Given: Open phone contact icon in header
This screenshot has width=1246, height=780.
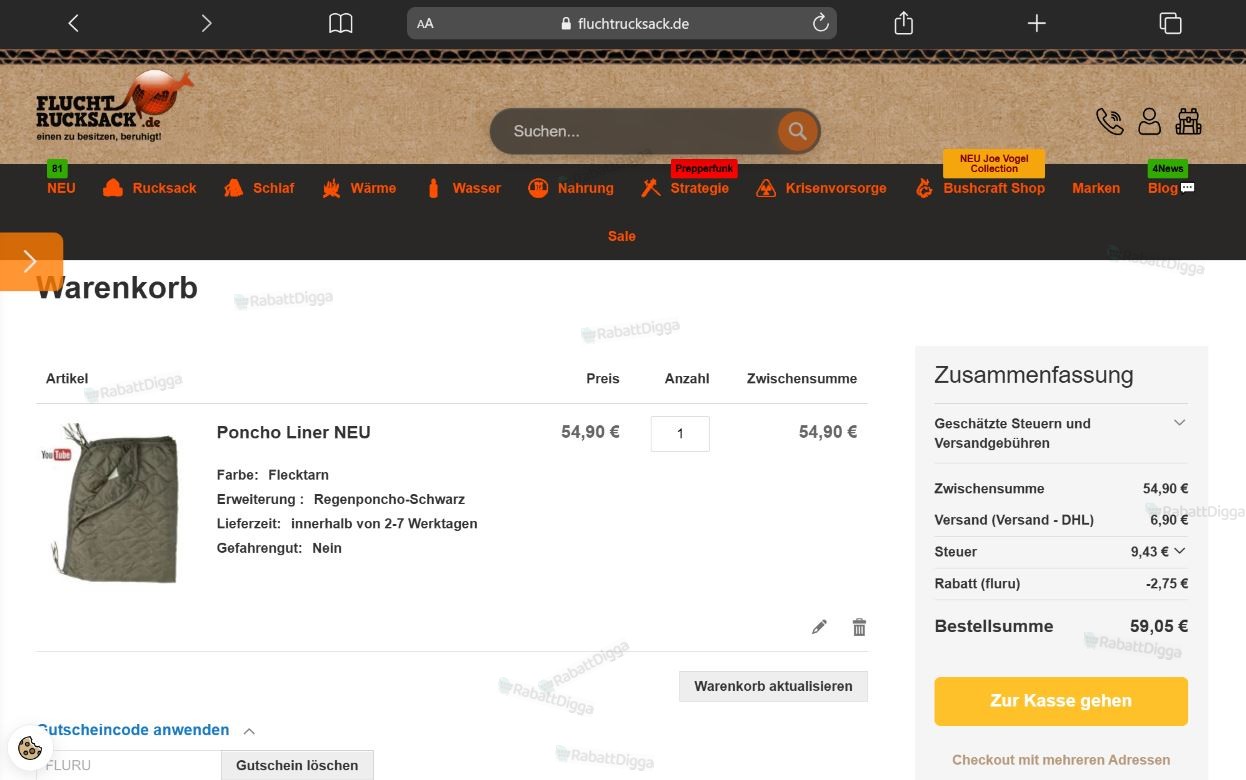Looking at the screenshot, I should point(1110,121).
